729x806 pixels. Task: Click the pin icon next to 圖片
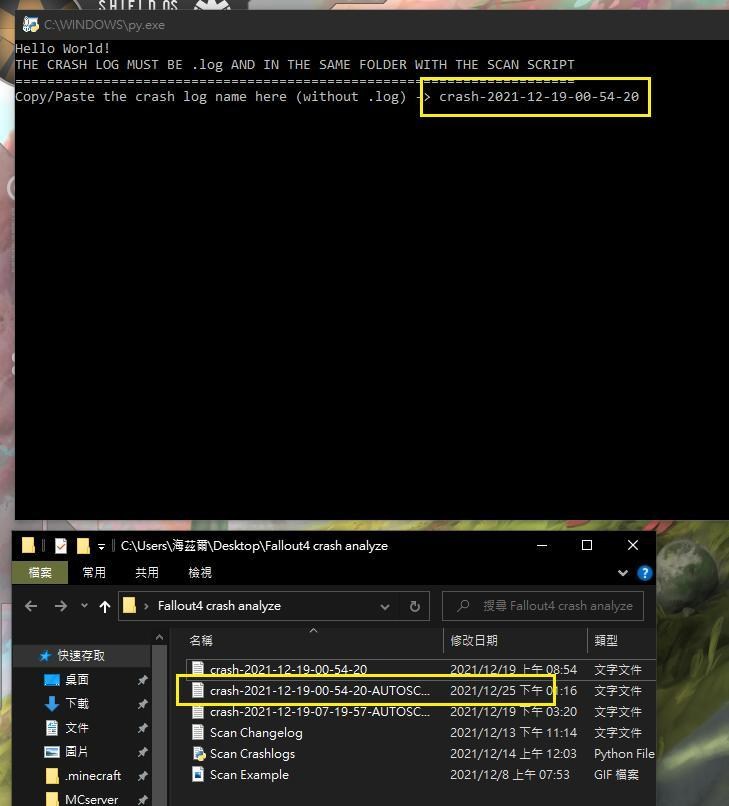coord(143,752)
